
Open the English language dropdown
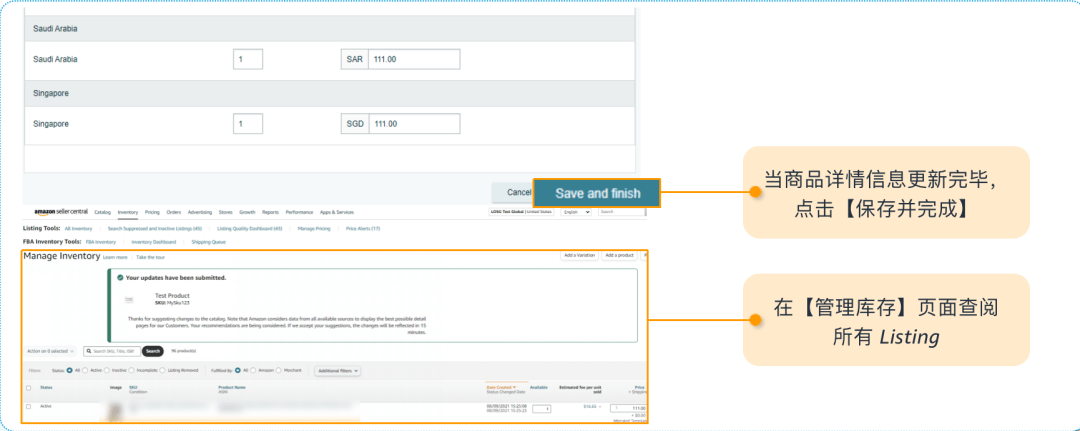tap(574, 212)
